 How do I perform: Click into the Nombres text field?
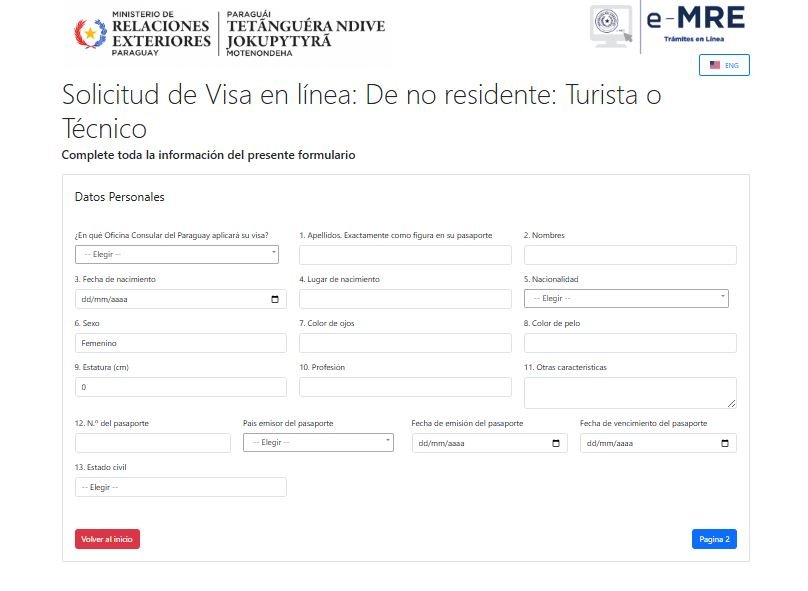pos(630,255)
